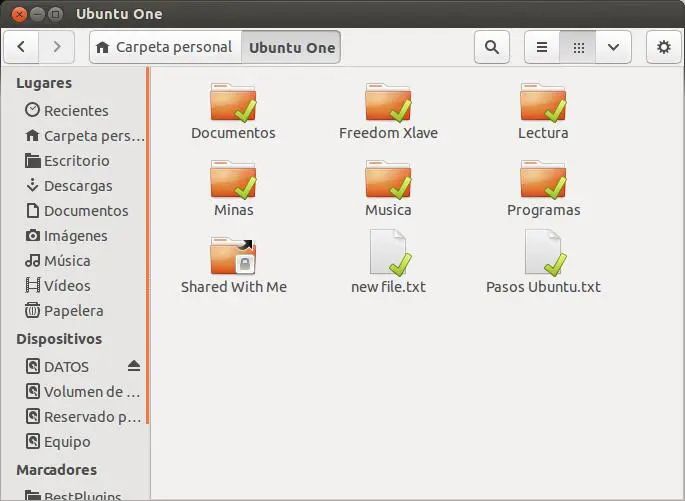
Task: Open Recientes in the sidebar
Action: pos(74,111)
